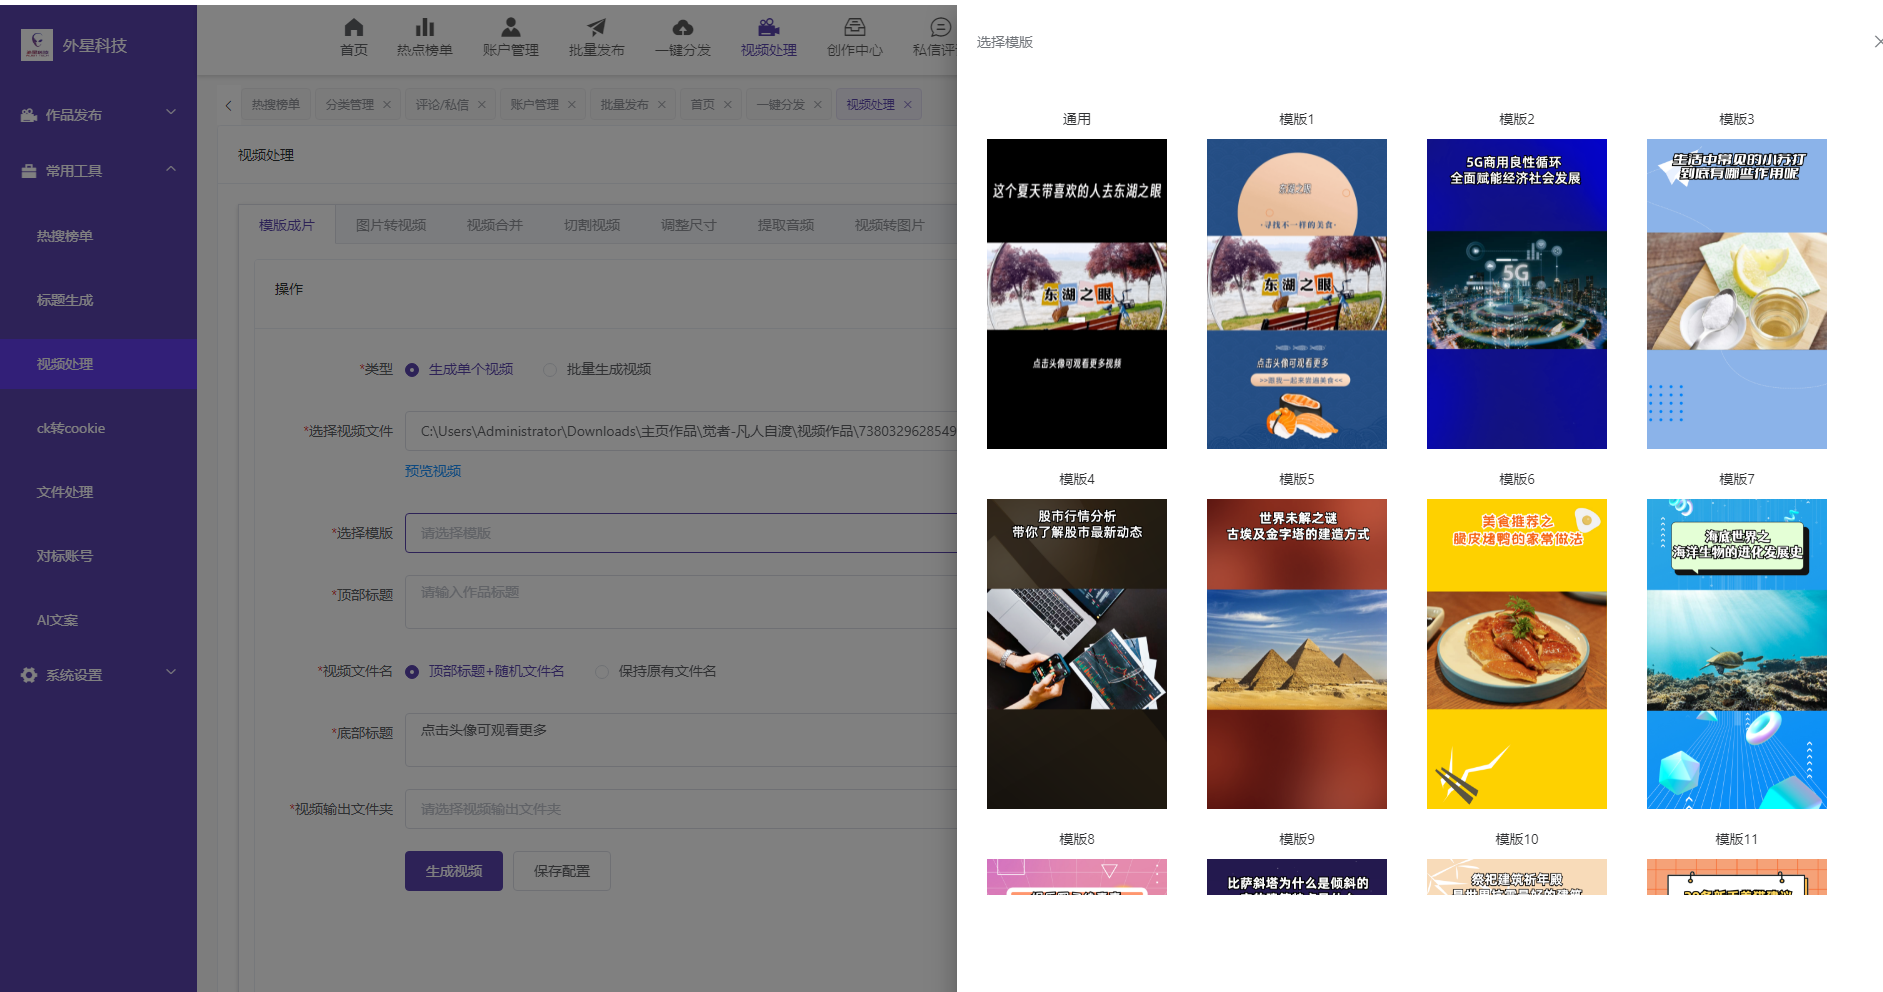Open the 选择模版 dropdown field
This screenshot has height=992, width=1883.
[681, 533]
